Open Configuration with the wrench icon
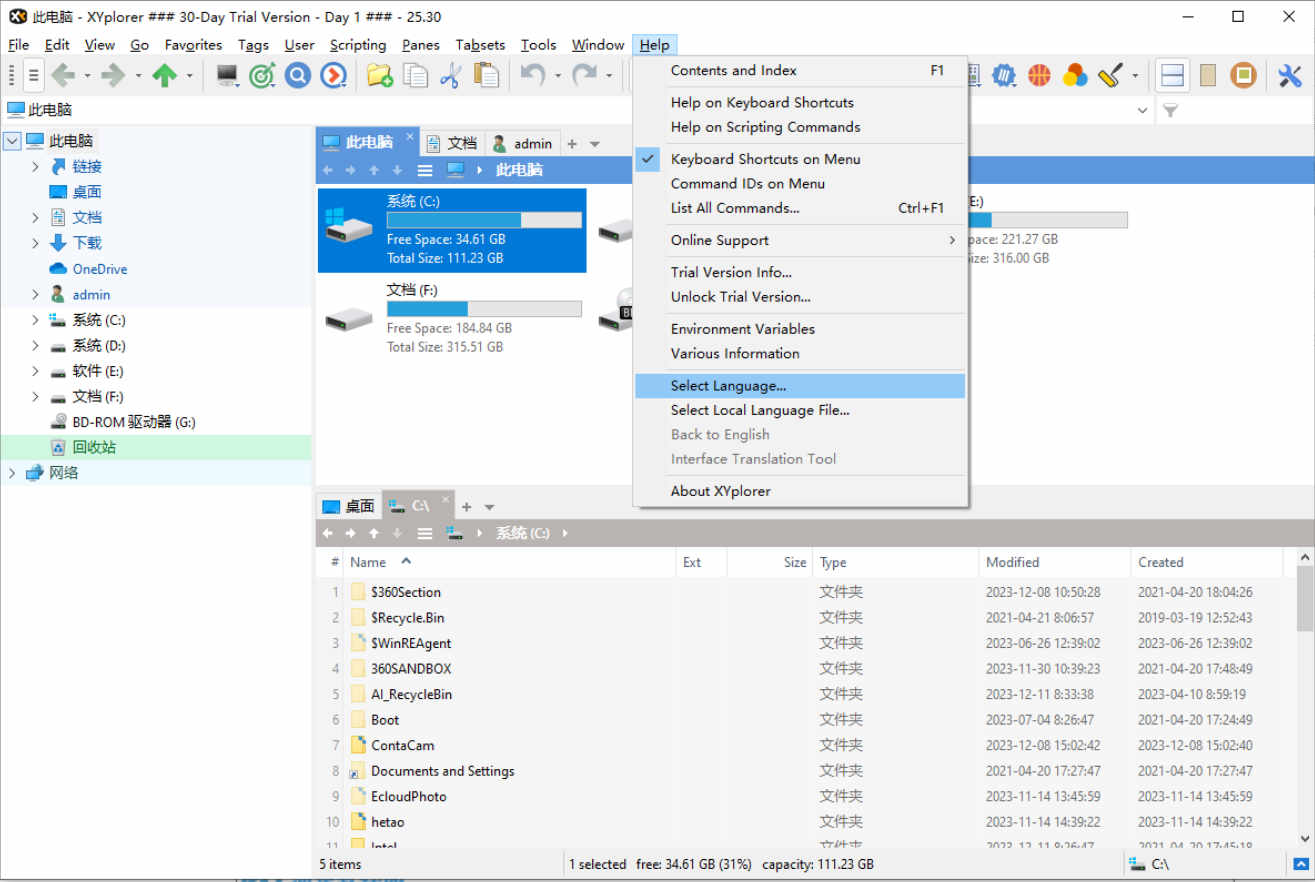1315x882 pixels. click(x=1290, y=75)
